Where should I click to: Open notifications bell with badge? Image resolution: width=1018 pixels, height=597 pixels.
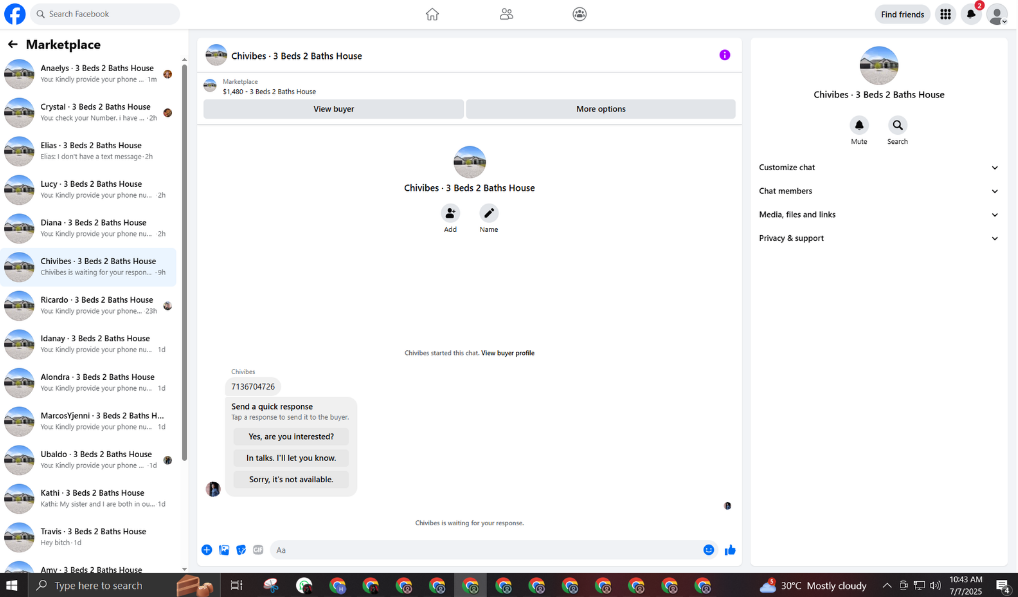click(971, 14)
